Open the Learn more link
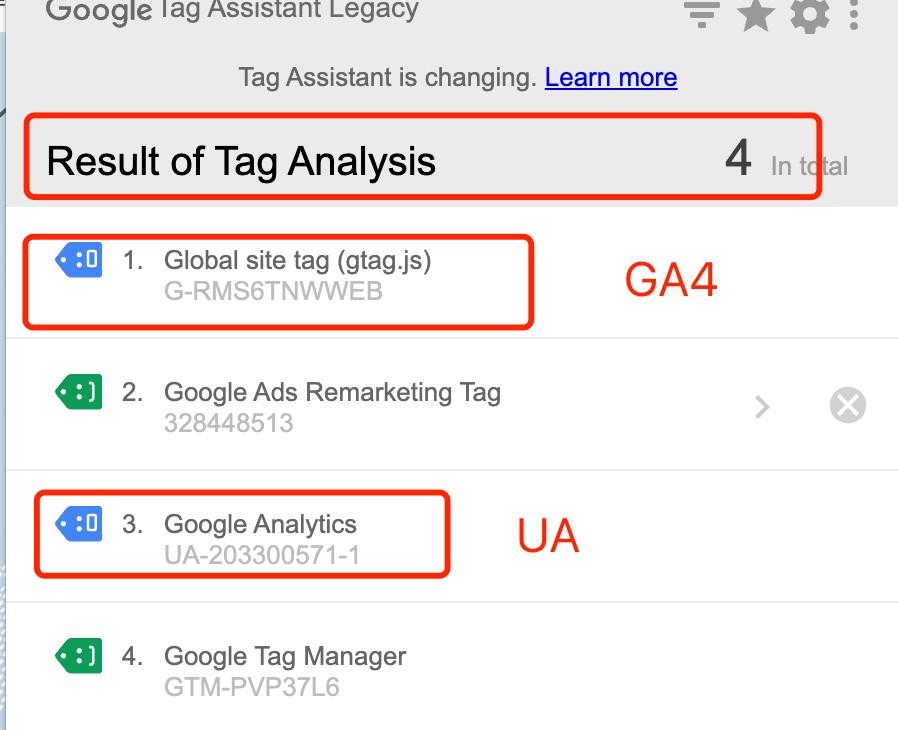Viewport: 898px width, 730px height. [611, 77]
